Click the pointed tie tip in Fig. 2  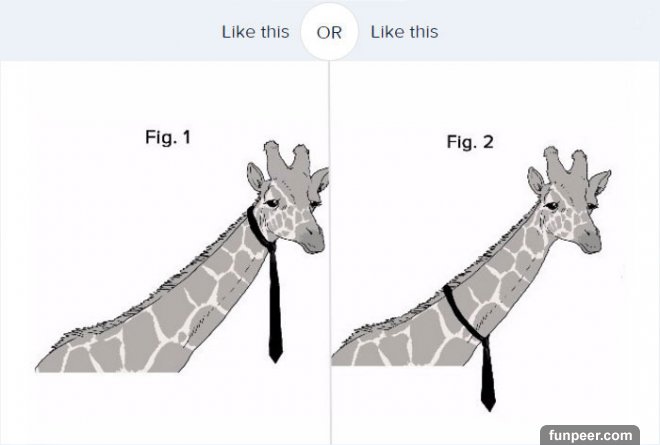point(488,405)
